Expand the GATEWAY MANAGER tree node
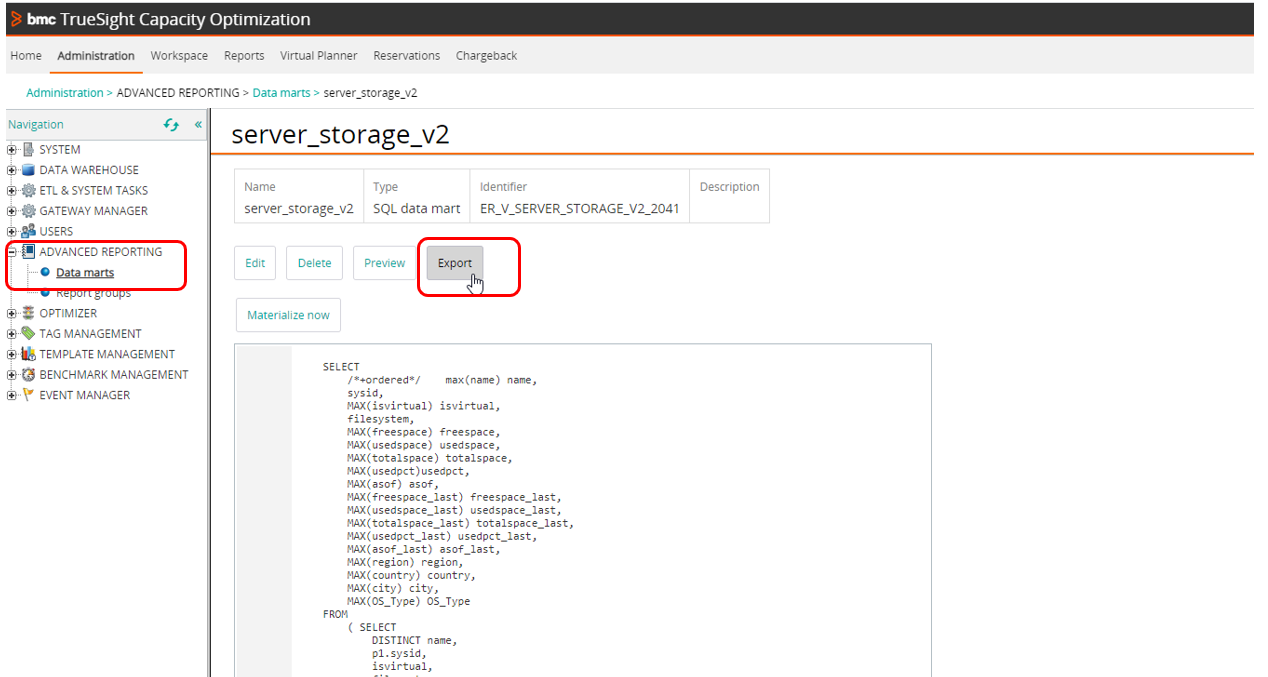 coord(12,211)
